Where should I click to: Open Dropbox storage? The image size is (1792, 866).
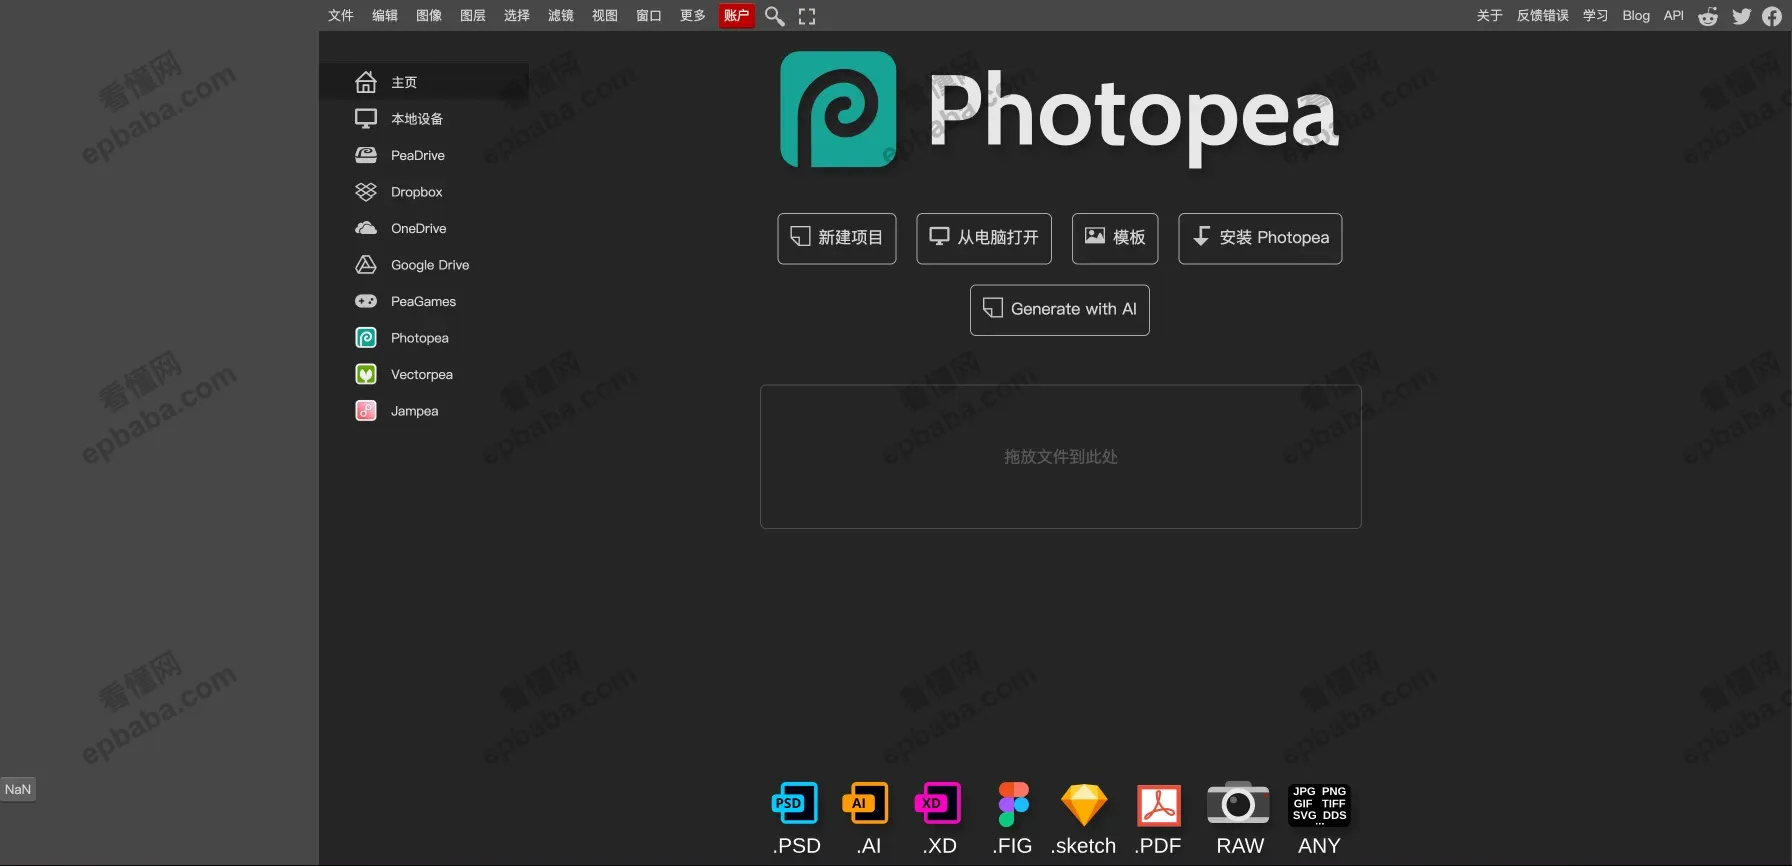(424, 192)
